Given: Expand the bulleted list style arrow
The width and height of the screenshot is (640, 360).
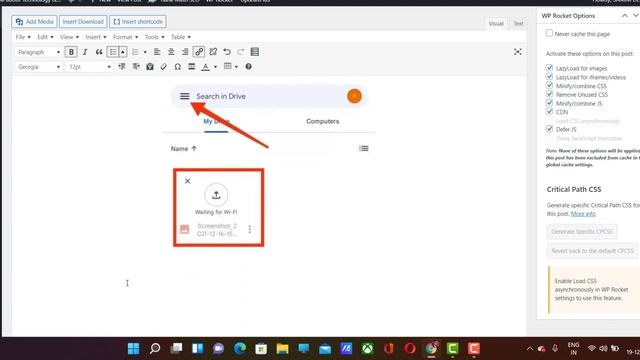Looking at the screenshot, I should 122,52.
